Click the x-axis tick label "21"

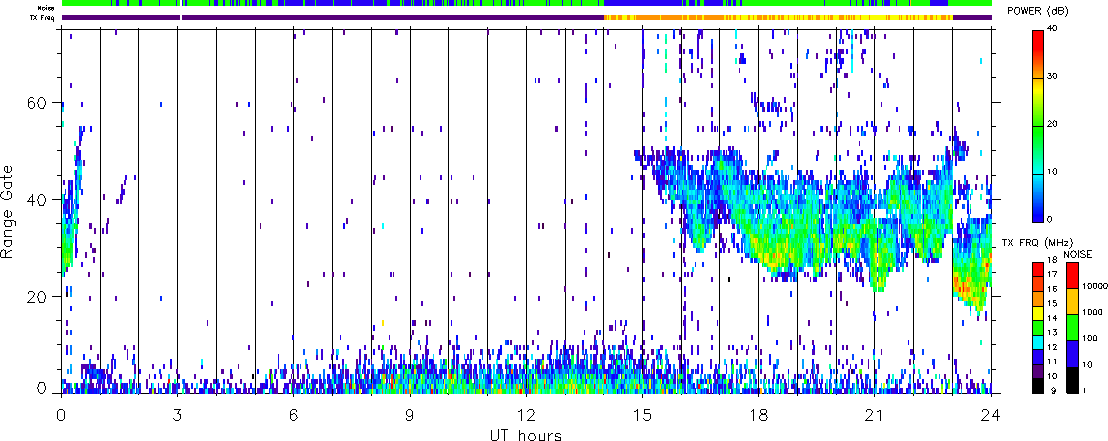pyautogui.click(x=874, y=414)
